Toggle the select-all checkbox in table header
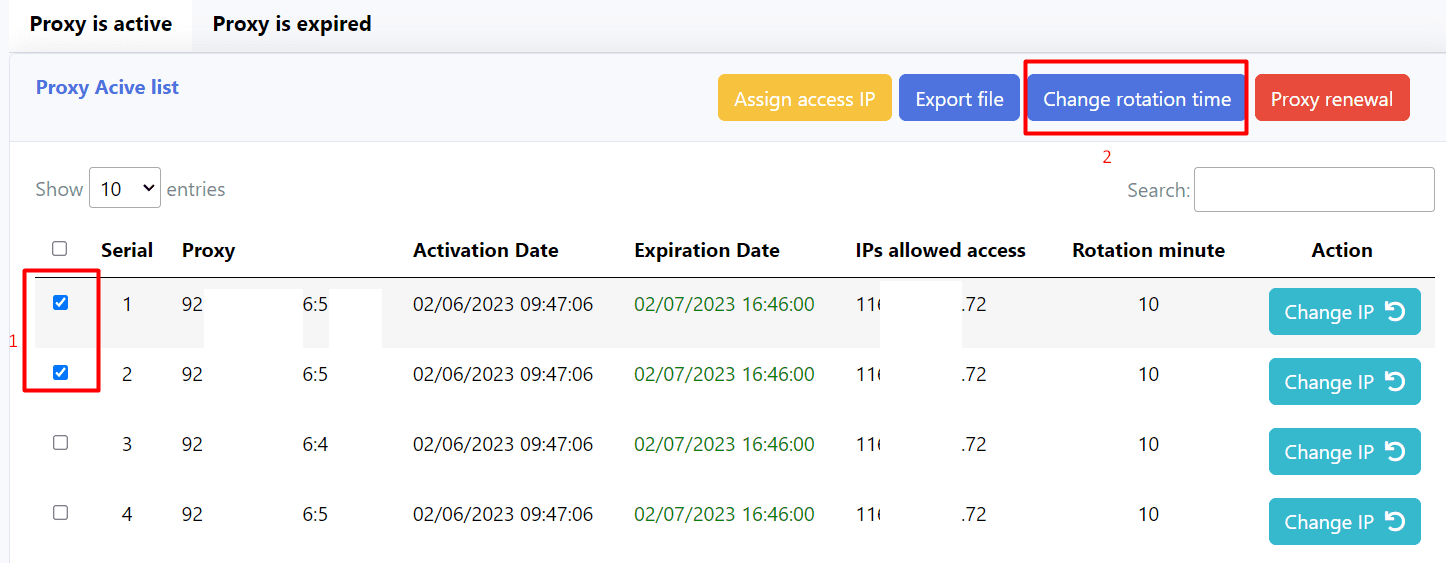 [60, 249]
